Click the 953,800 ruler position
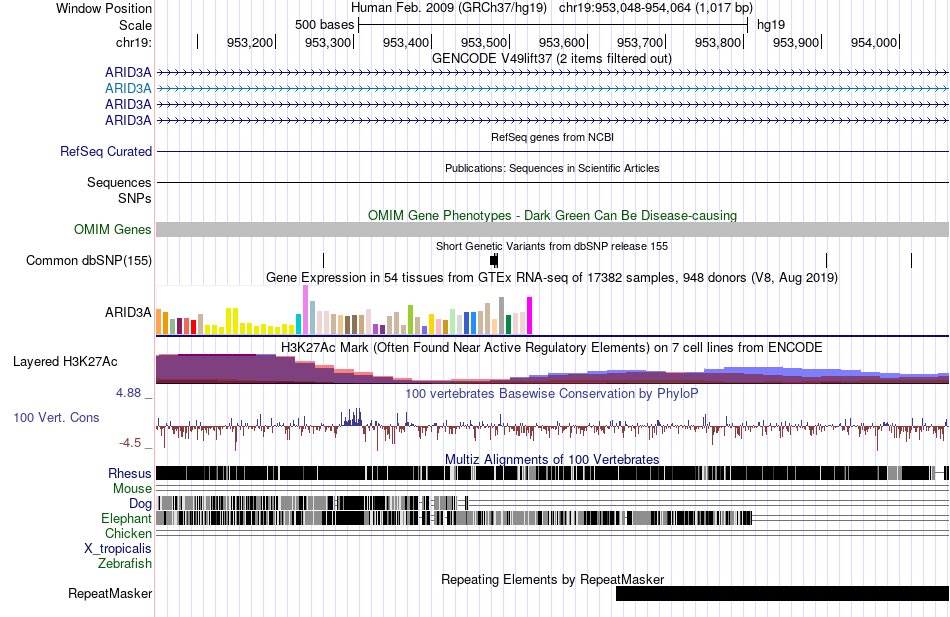Image resolution: width=950 pixels, height=617 pixels. click(718, 42)
